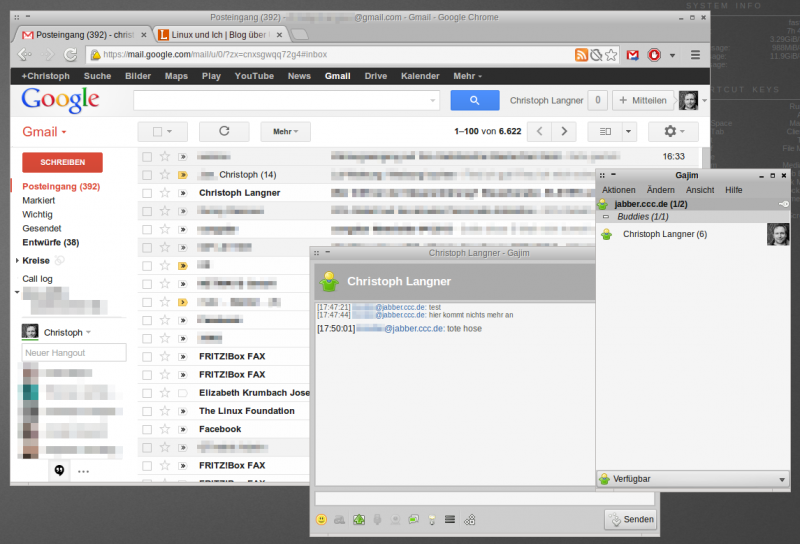Check The Linux Foundation email checkbox
This screenshot has width=800, height=544.
click(x=147, y=411)
